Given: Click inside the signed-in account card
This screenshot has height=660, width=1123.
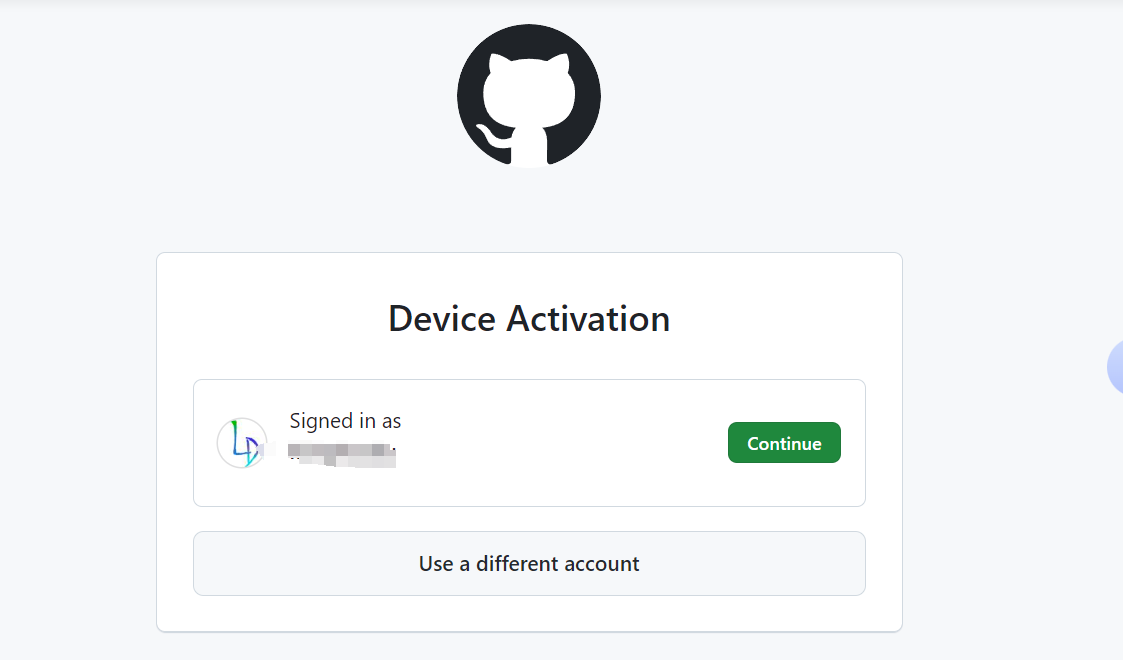Looking at the screenshot, I should pyautogui.click(x=529, y=443).
